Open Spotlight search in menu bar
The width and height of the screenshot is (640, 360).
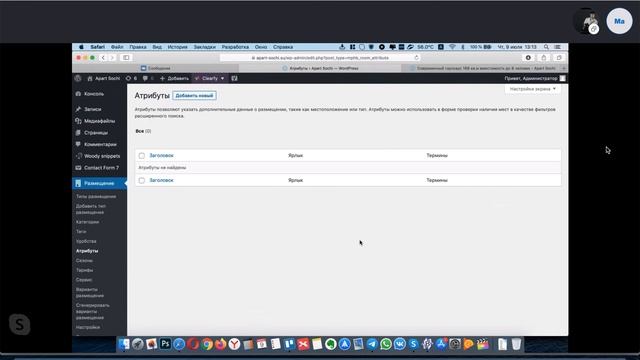[x=546, y=47]
